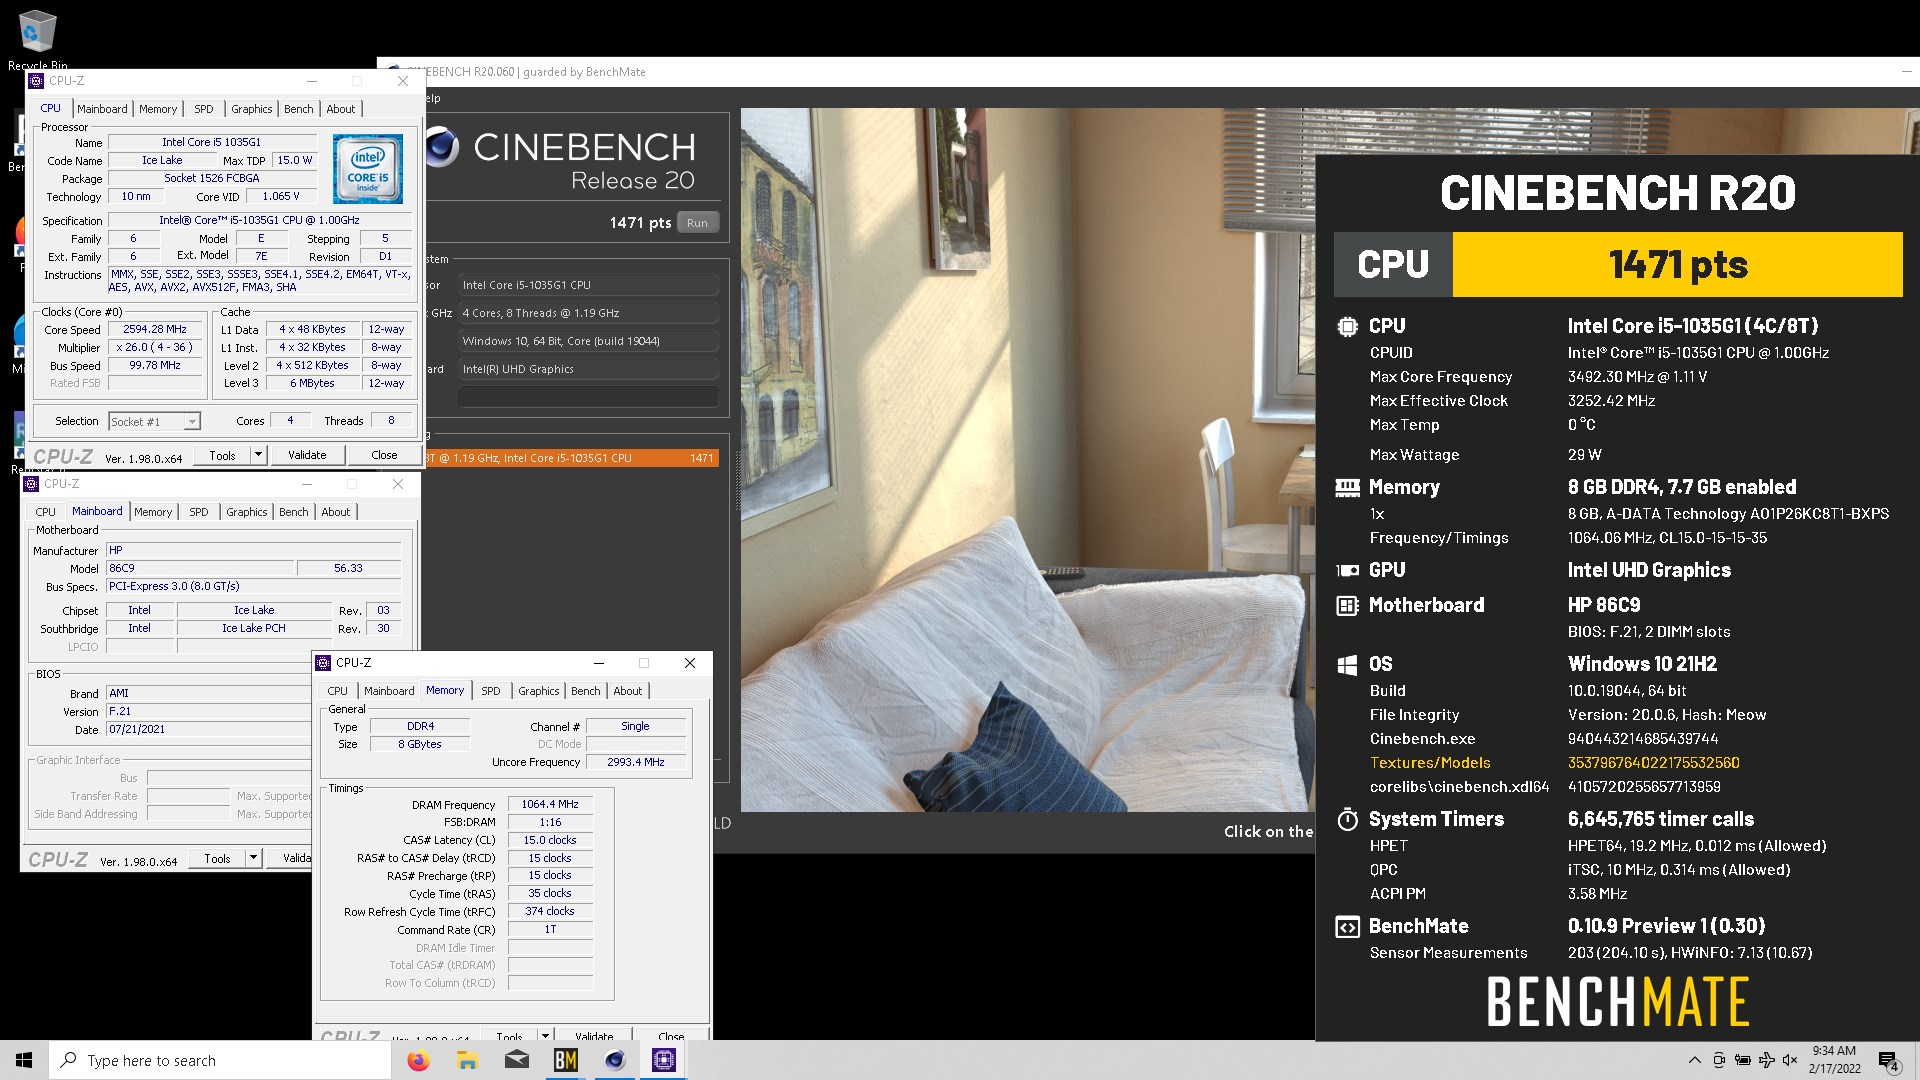
Task: Click the BenchMate GPU section icon
Action: tap(1347, 570)
